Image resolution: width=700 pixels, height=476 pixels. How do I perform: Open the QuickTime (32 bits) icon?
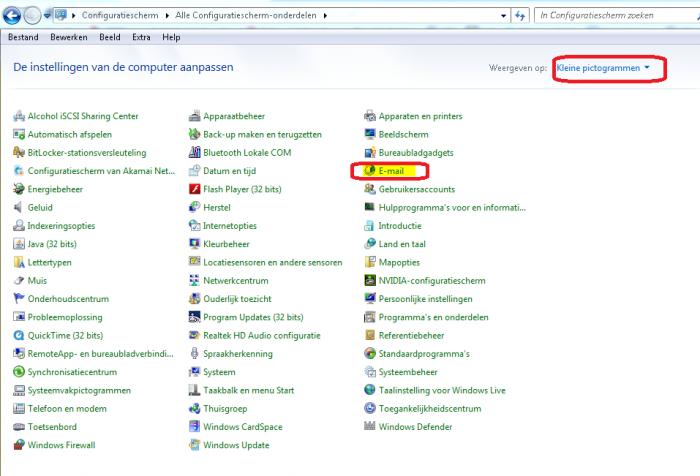coord(19,335)
